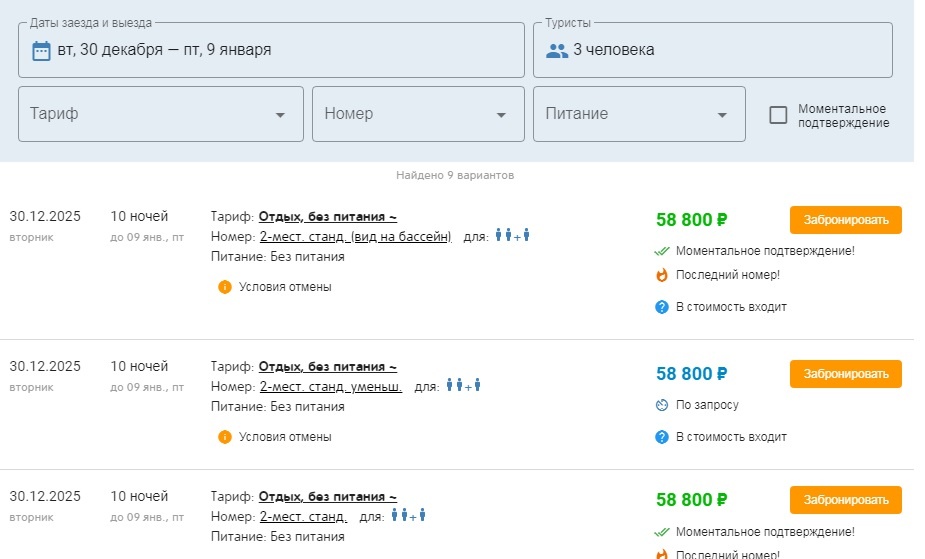Viewport: 925px width, 559px height.
Task: Open the 'Питание' dropdown
Action: 639,114
